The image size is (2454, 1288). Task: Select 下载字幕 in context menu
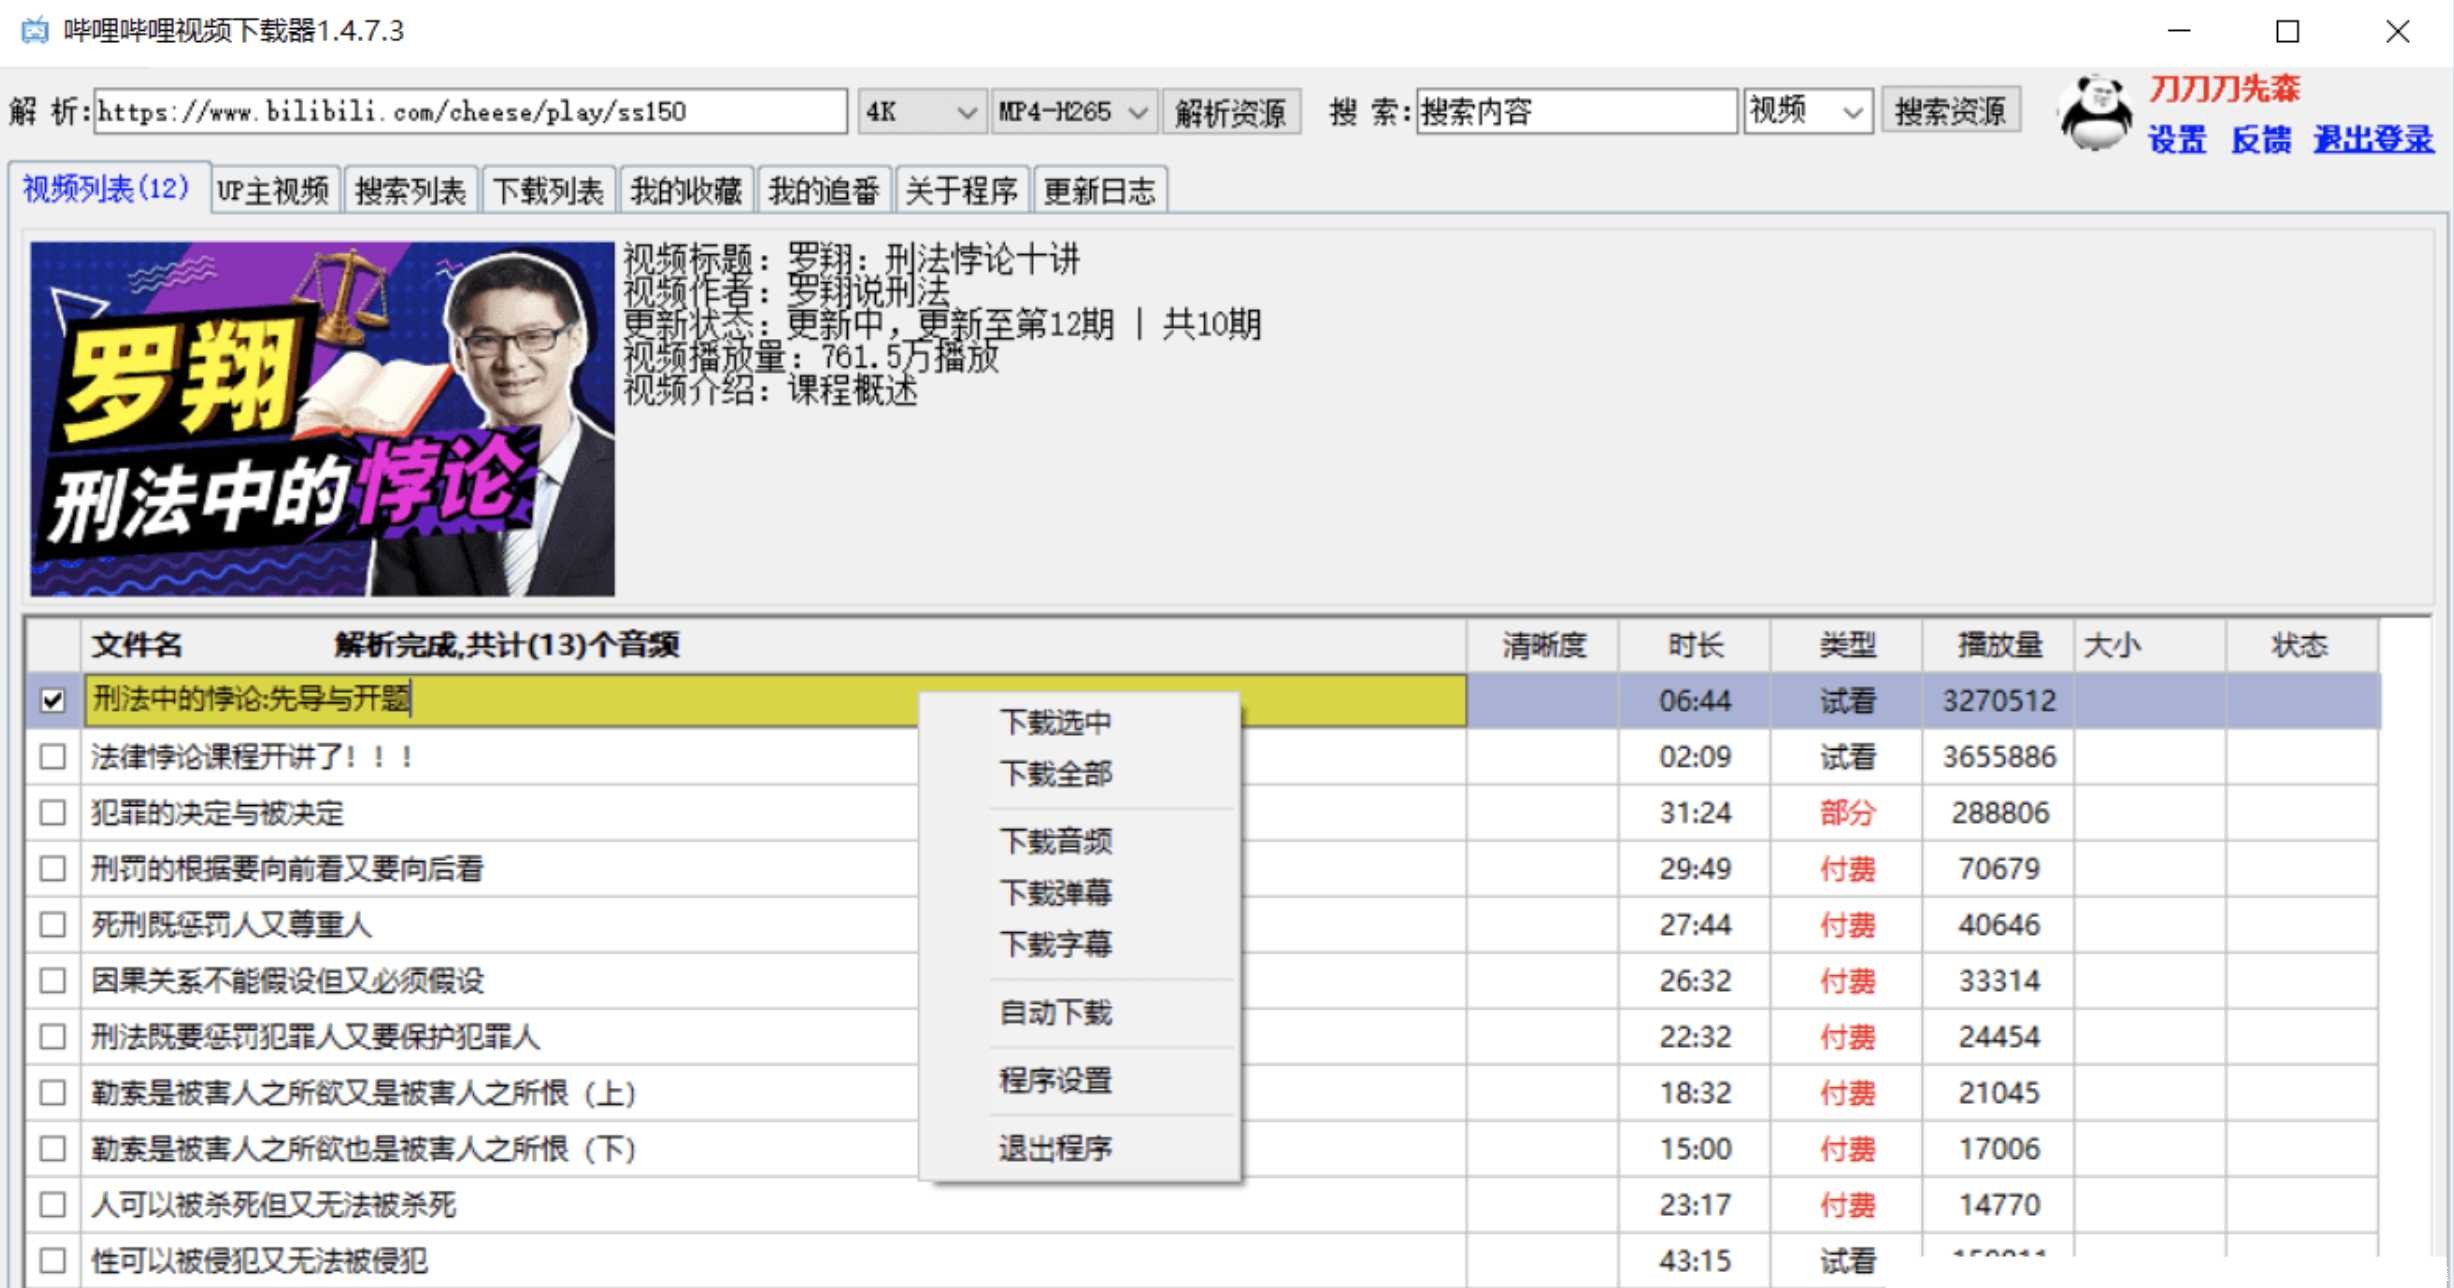pos(1055,943)
